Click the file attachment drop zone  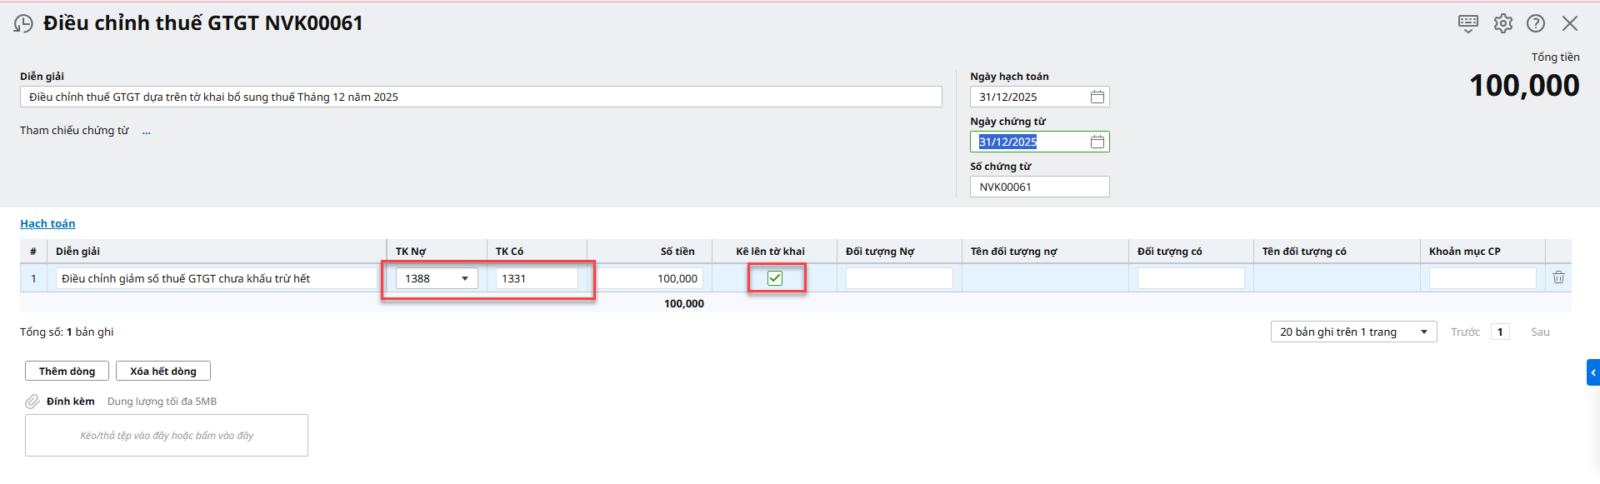click(x=166, y=436)
